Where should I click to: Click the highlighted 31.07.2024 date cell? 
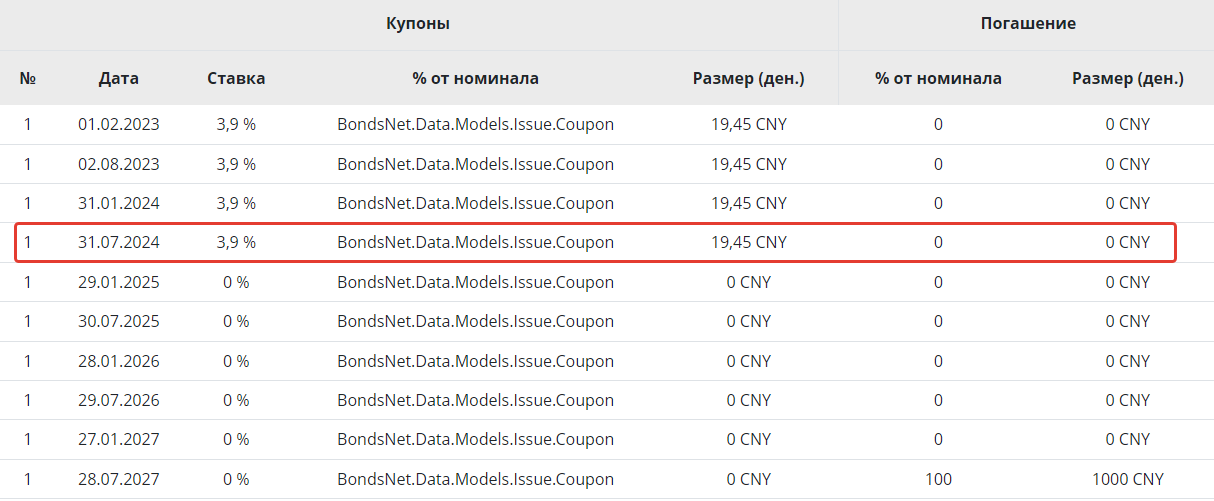click(x=119, y=242)
